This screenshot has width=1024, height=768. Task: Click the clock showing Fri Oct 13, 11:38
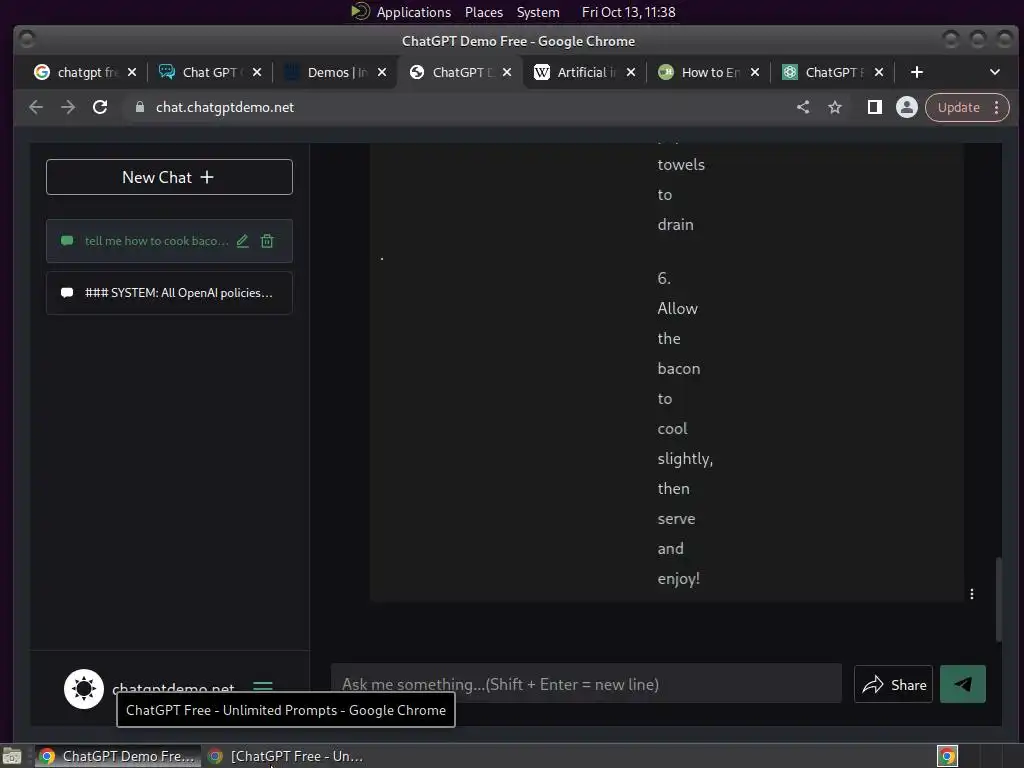(x=628, y=12)
